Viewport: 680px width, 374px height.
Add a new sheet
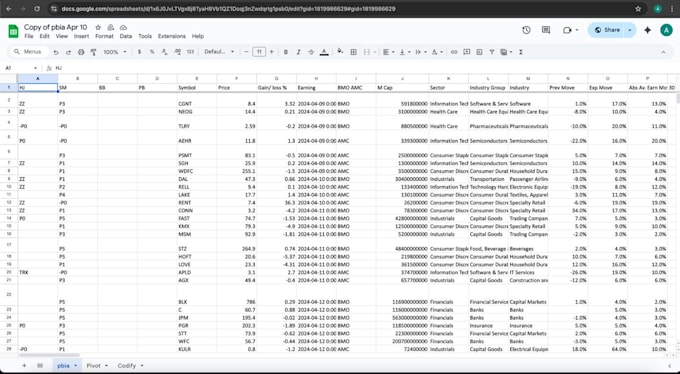[x=24, y=366]
